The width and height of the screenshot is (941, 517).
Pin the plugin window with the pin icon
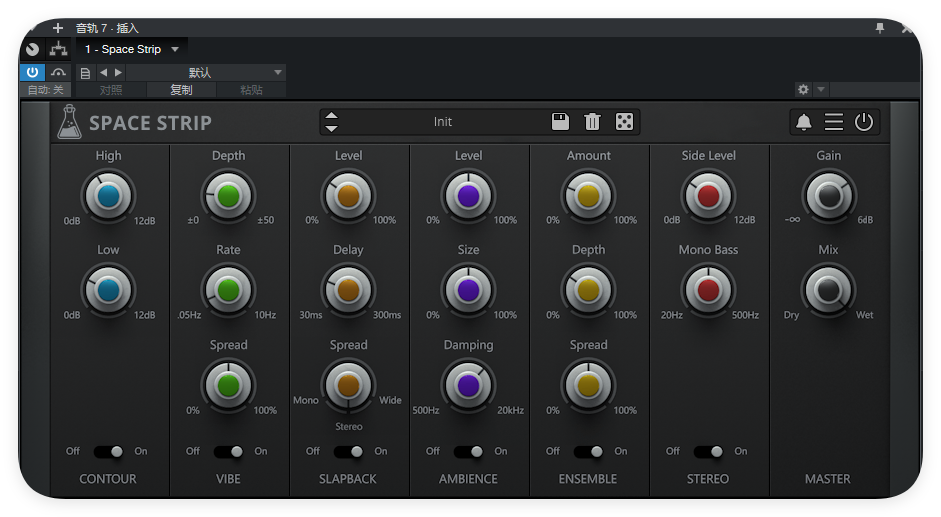880,28
